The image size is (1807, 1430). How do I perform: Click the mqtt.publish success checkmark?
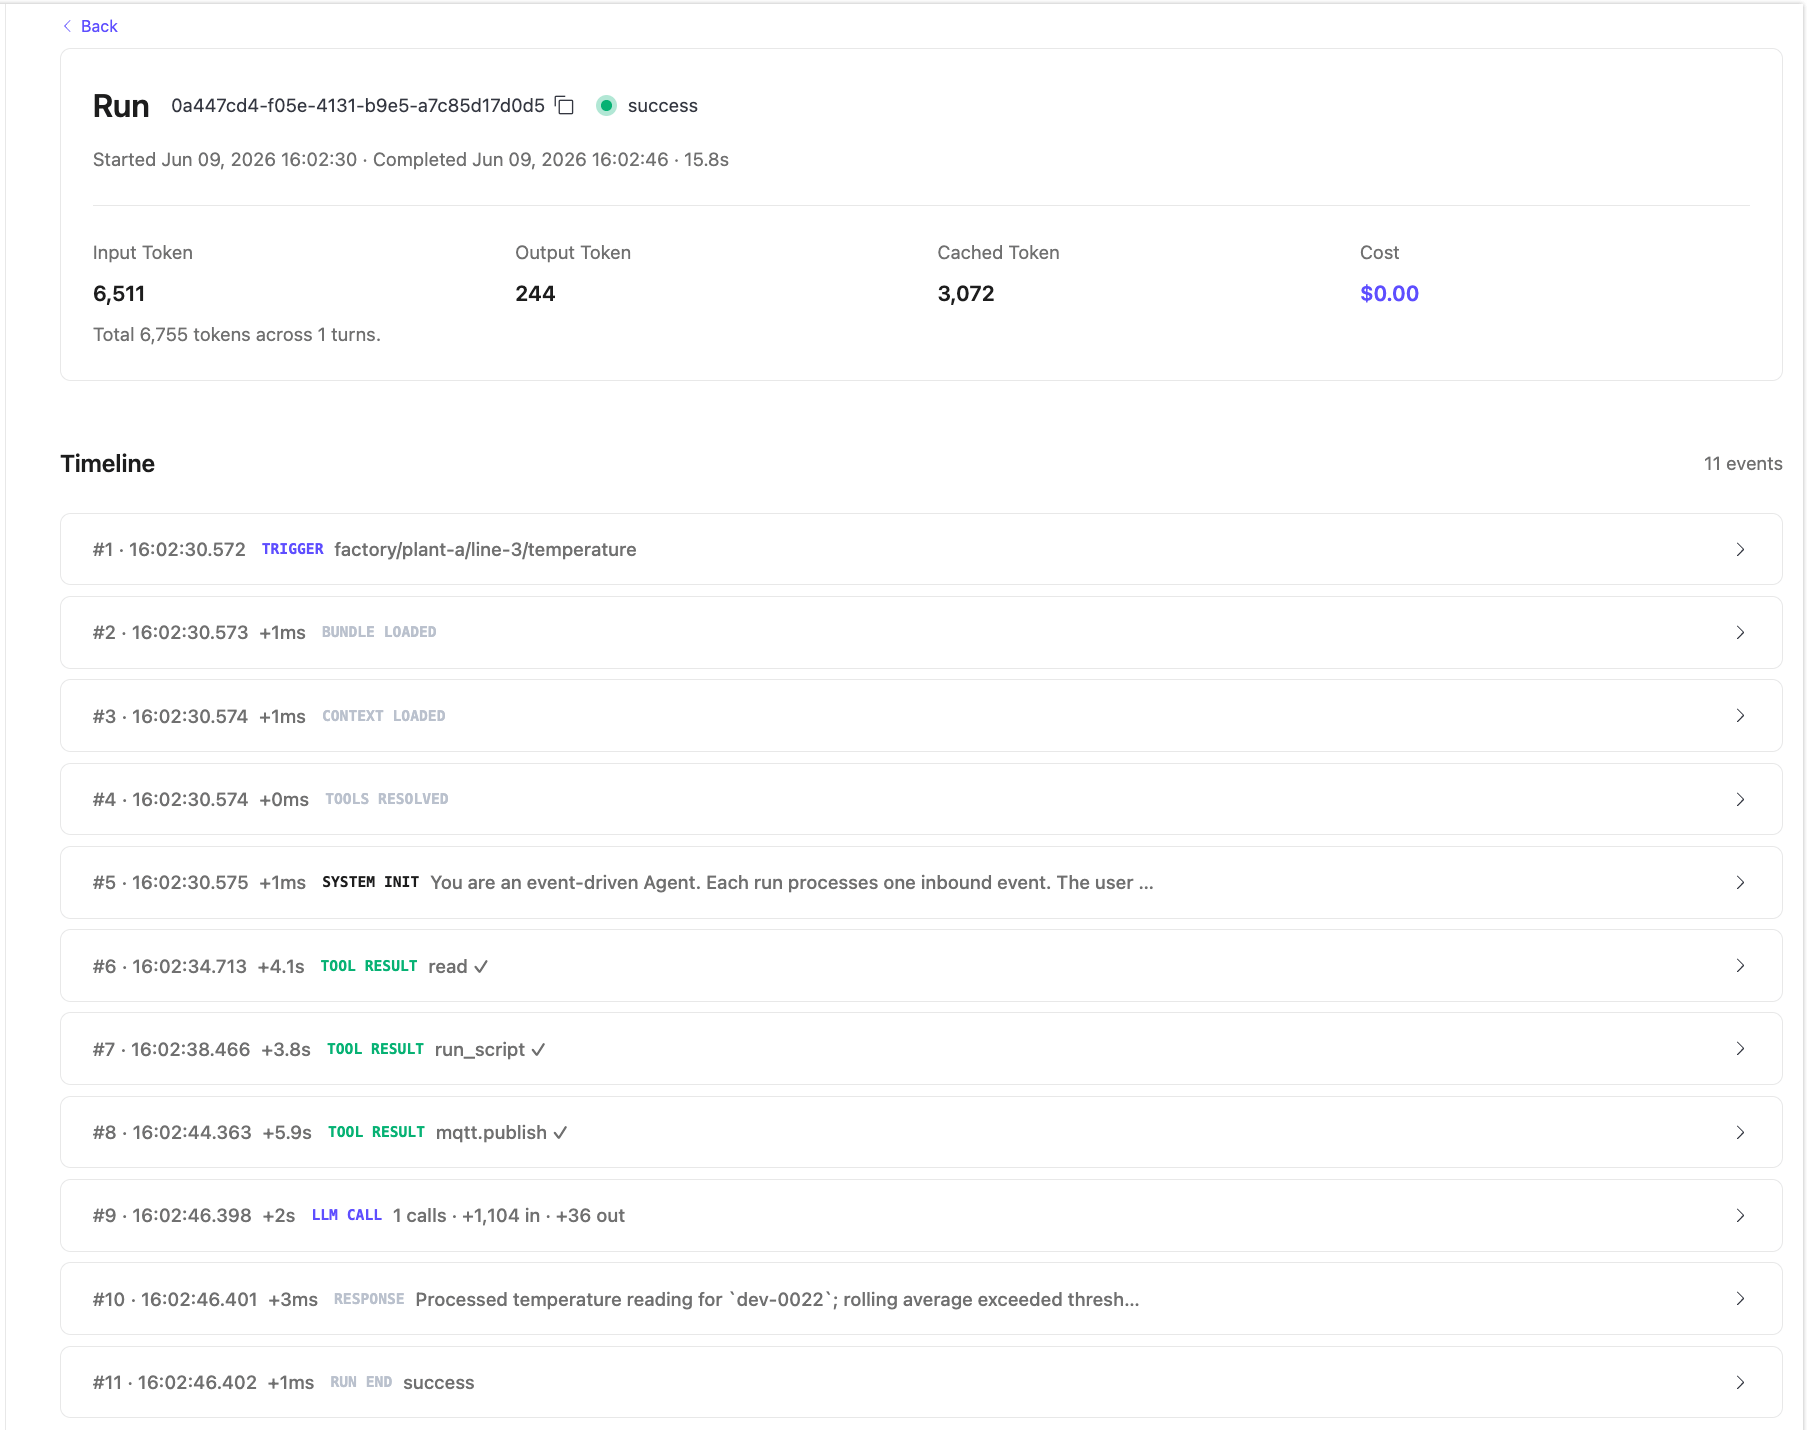pos(560,1132)
